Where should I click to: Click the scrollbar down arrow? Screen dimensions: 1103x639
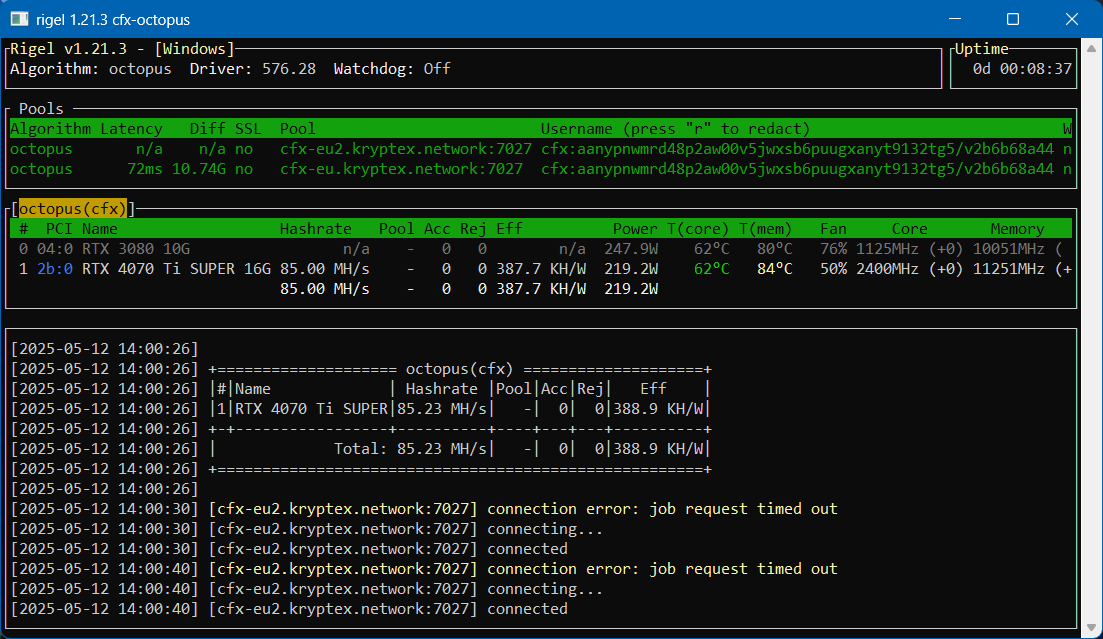(x=1091, y=627)
